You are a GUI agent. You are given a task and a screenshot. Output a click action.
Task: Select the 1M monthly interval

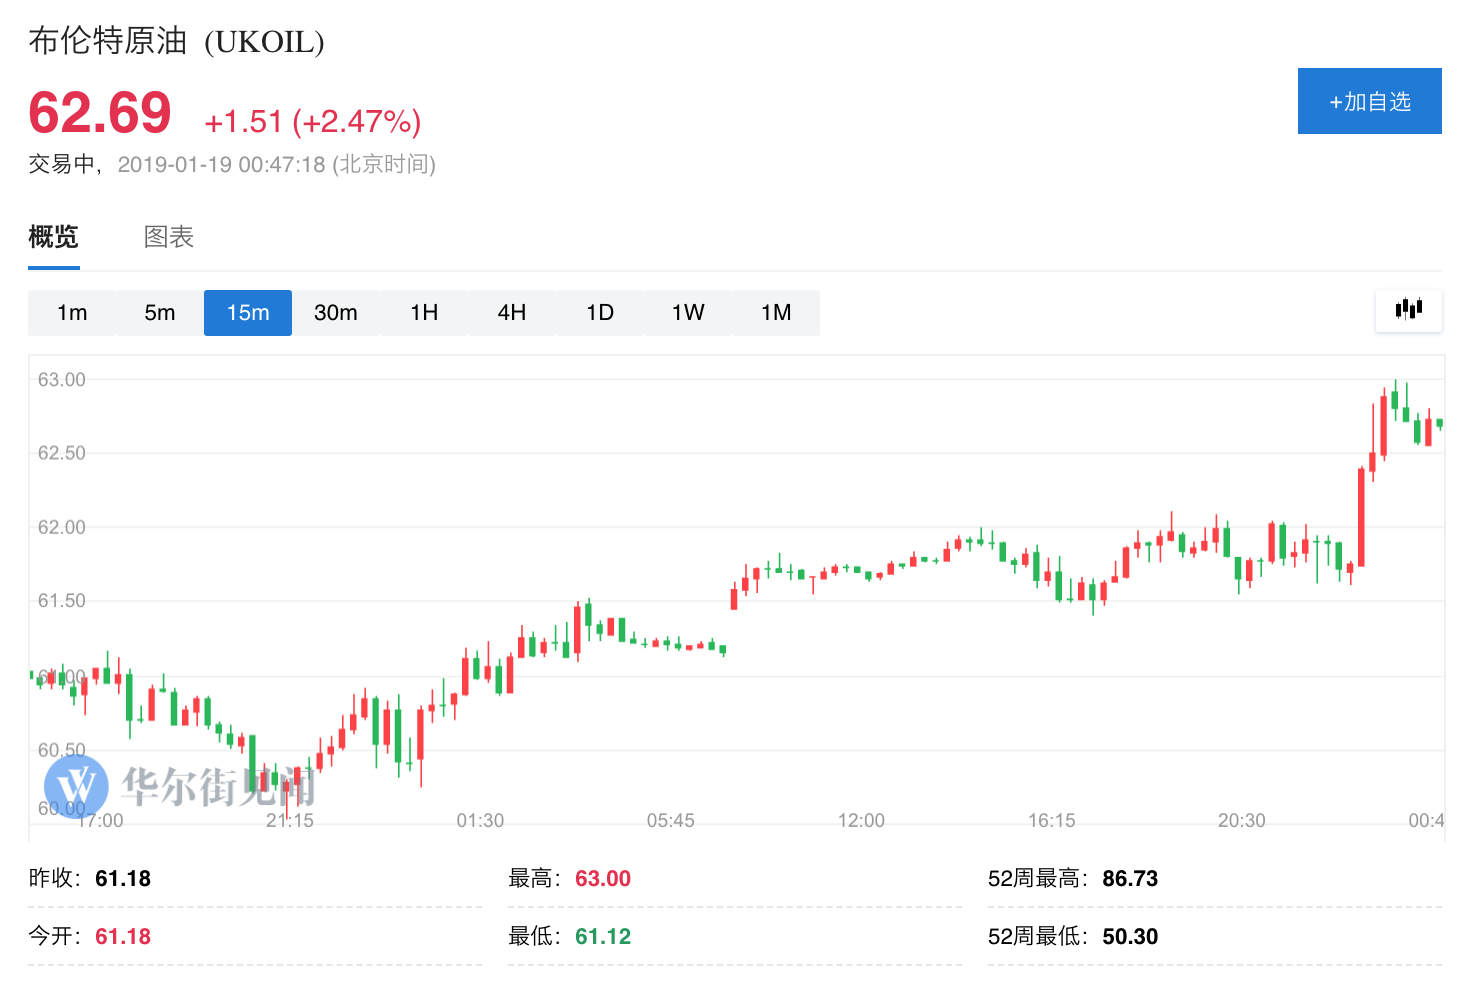(776, 313)
